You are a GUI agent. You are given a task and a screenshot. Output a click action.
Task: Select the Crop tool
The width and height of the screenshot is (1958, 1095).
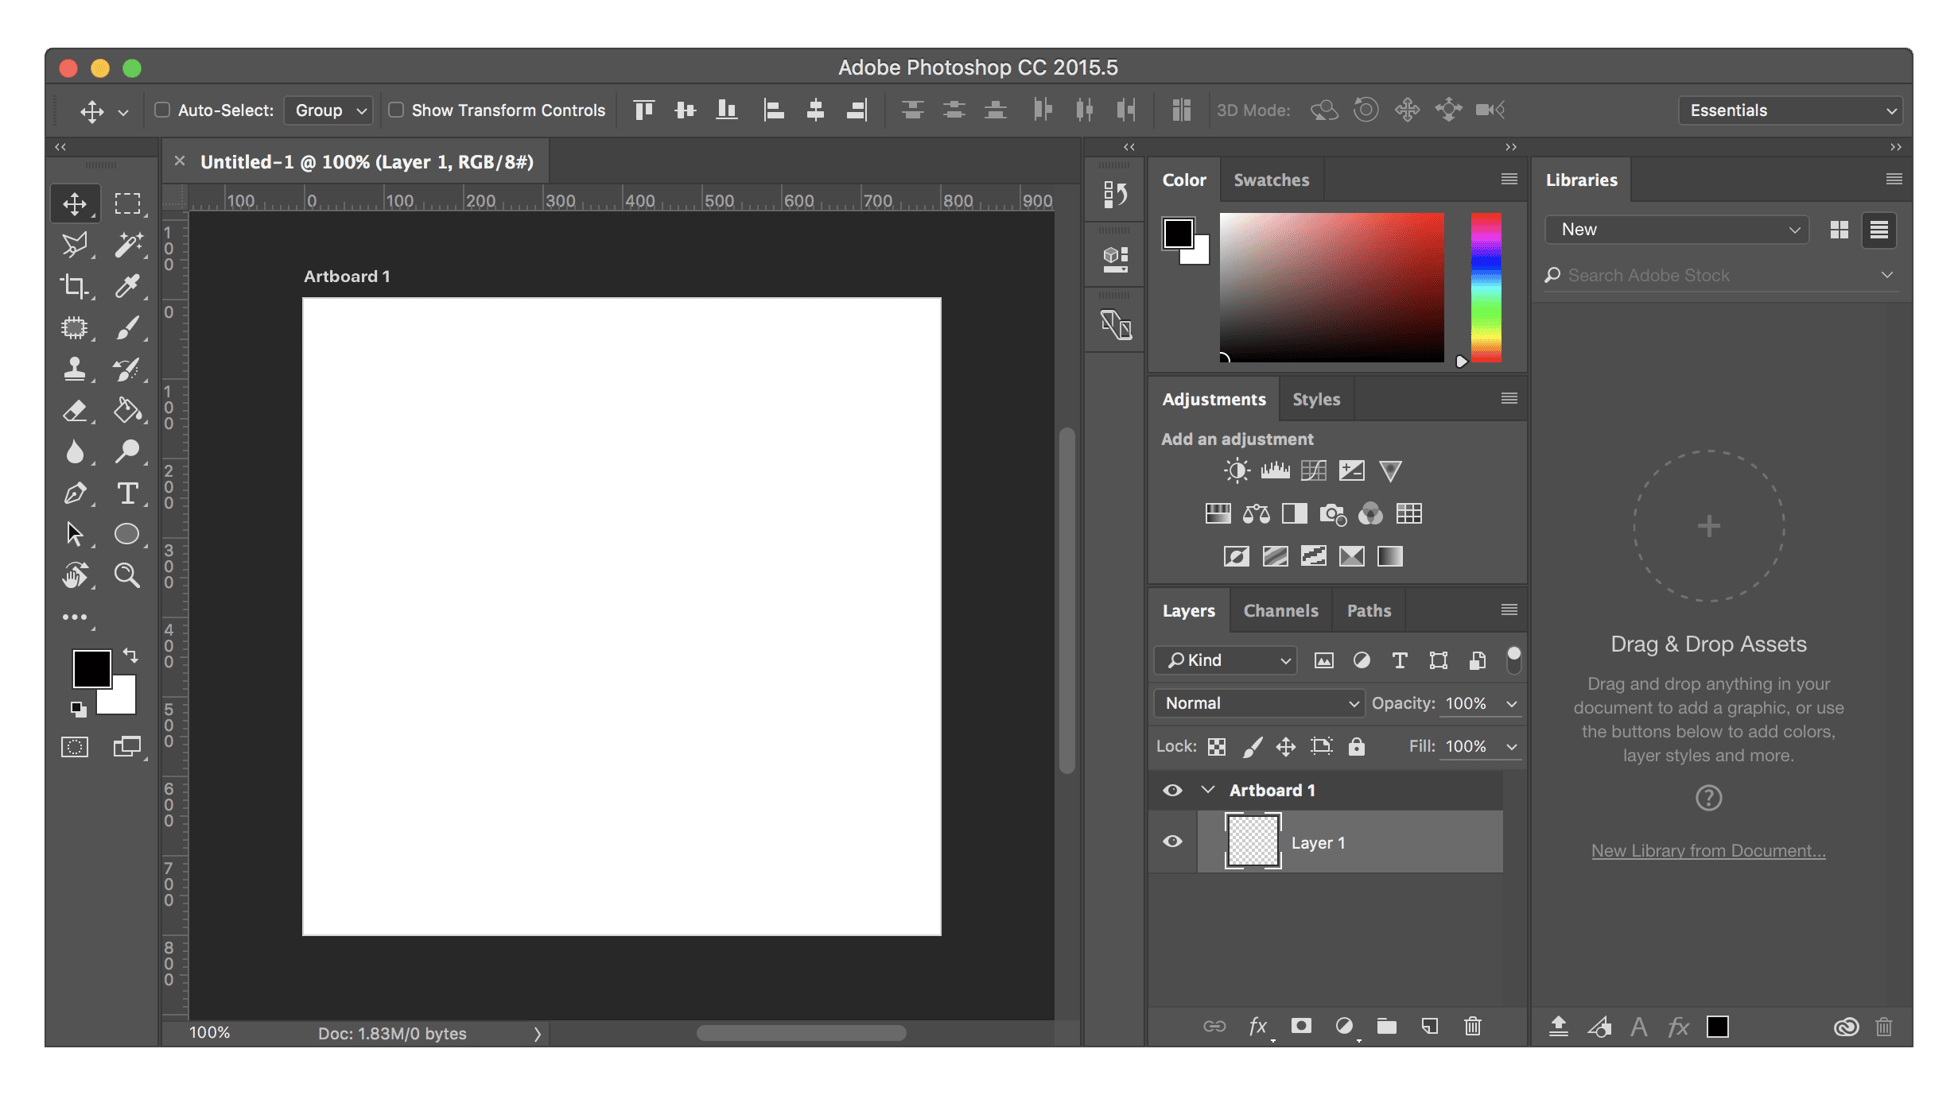pyautogui.click(x=76, y=286)
